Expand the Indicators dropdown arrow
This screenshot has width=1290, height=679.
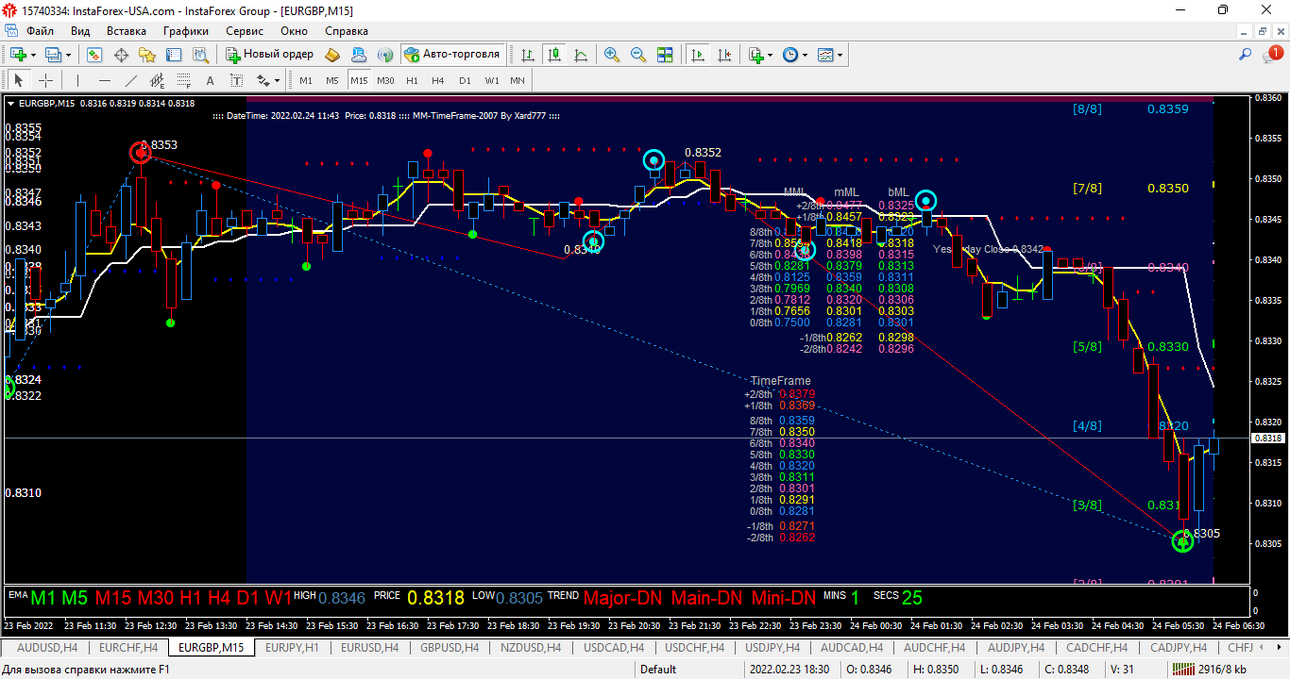coord(771,55)
